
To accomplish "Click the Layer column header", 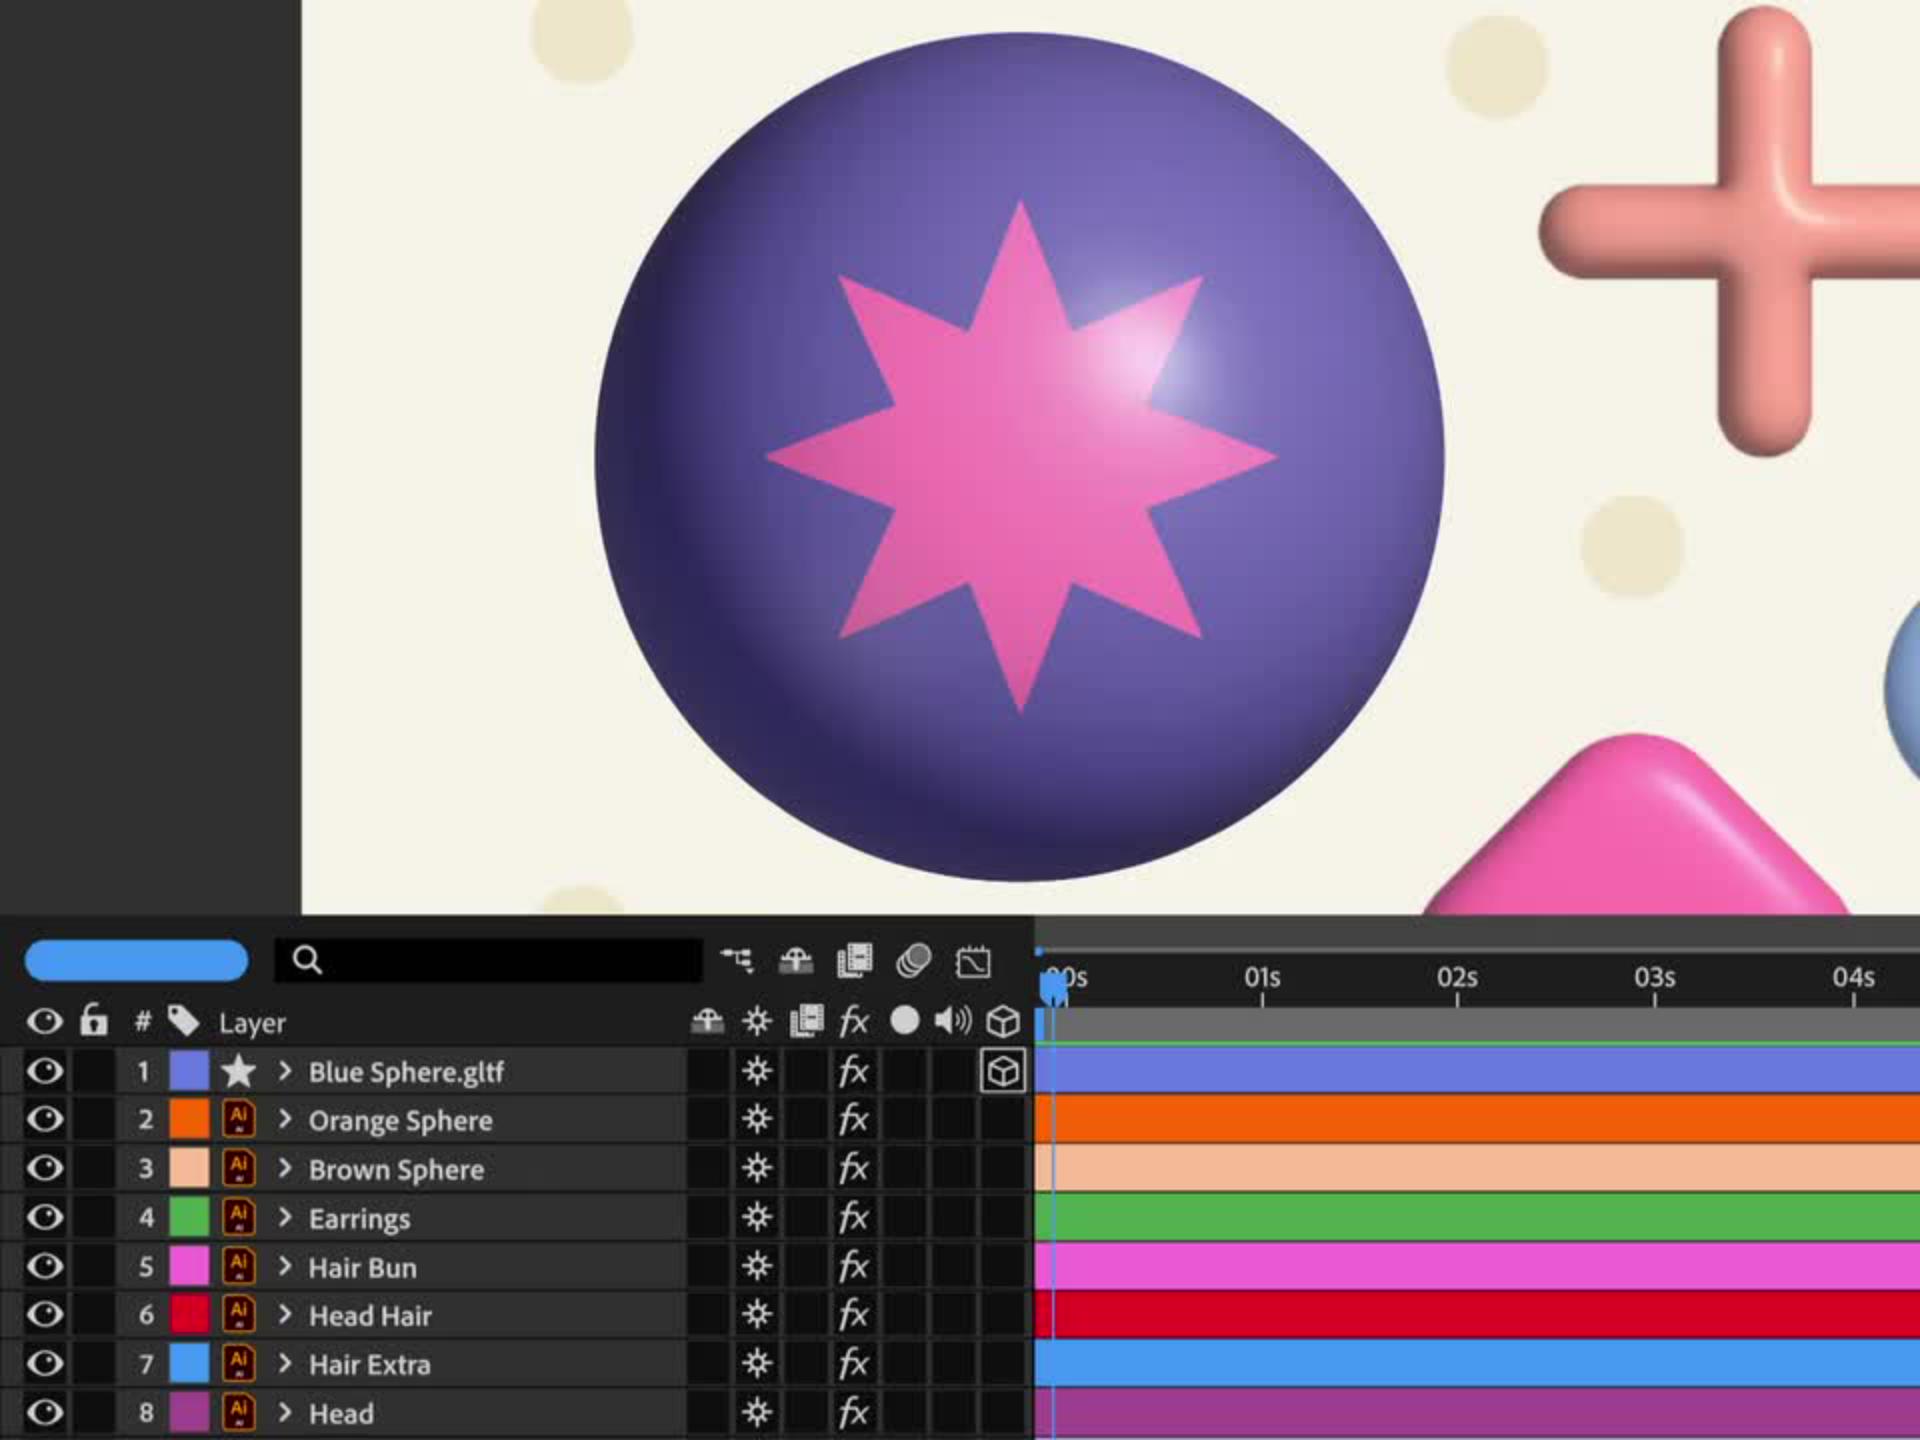I will (x=252, y=1023).
